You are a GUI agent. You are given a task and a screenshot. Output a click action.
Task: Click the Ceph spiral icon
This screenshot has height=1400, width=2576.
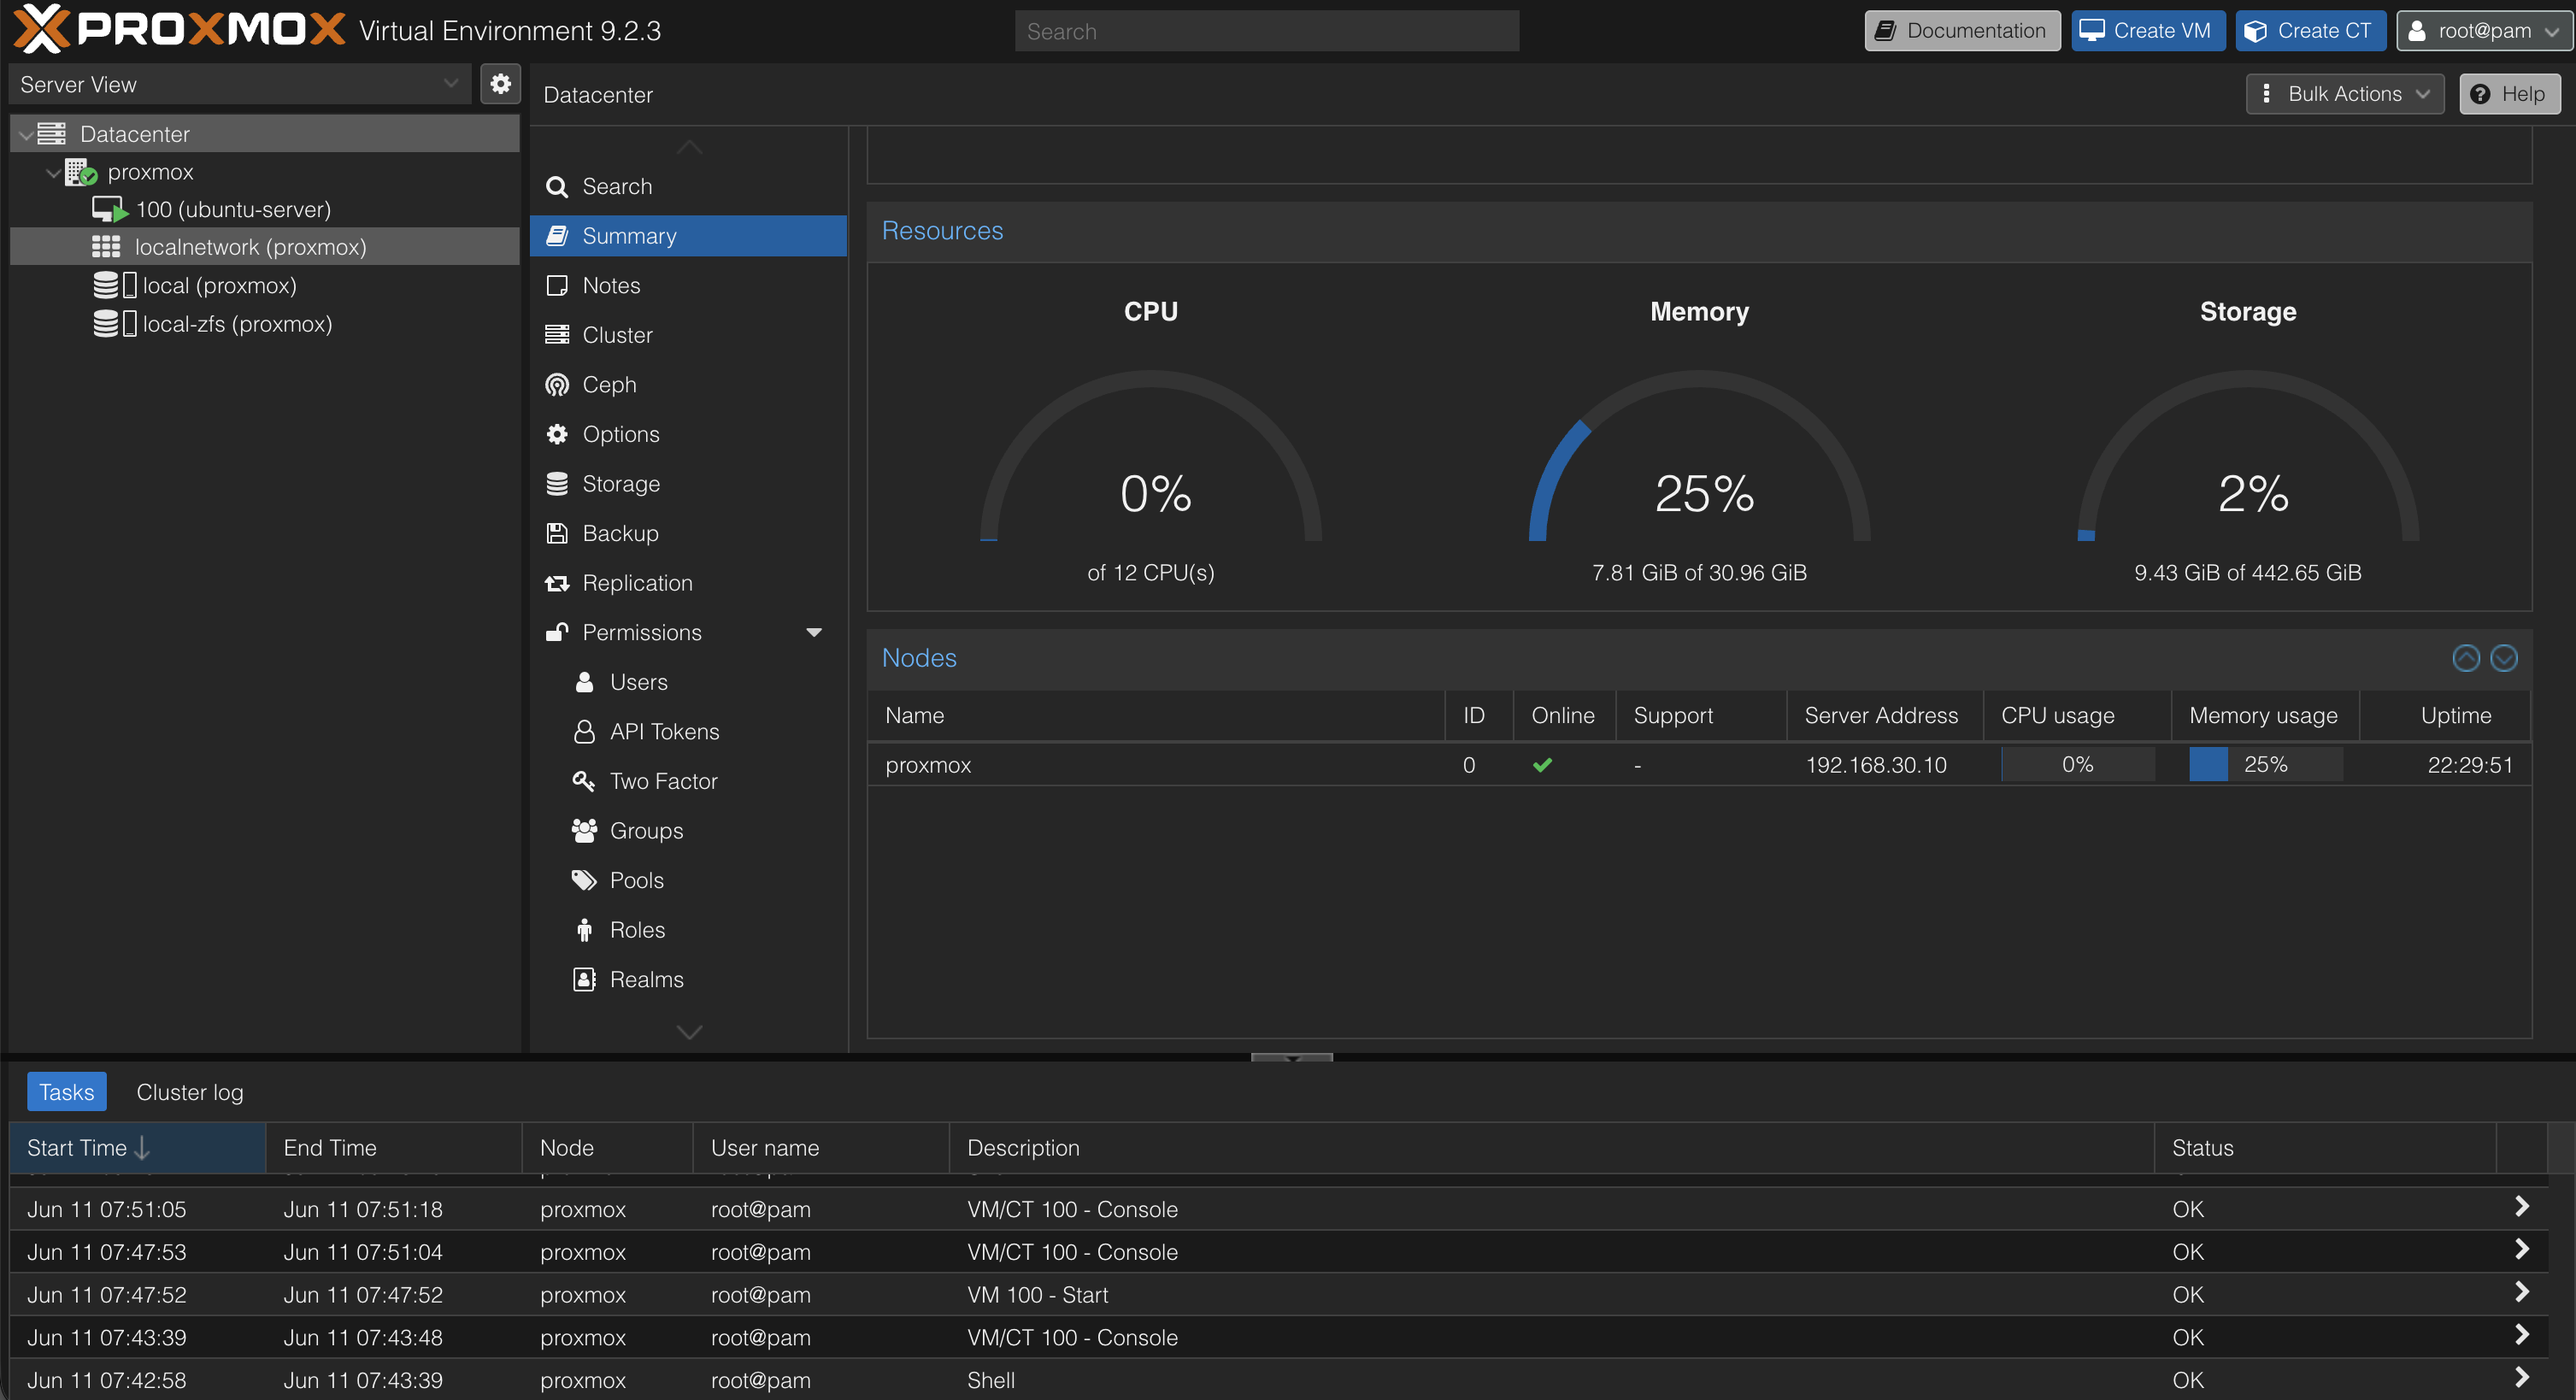557,385
